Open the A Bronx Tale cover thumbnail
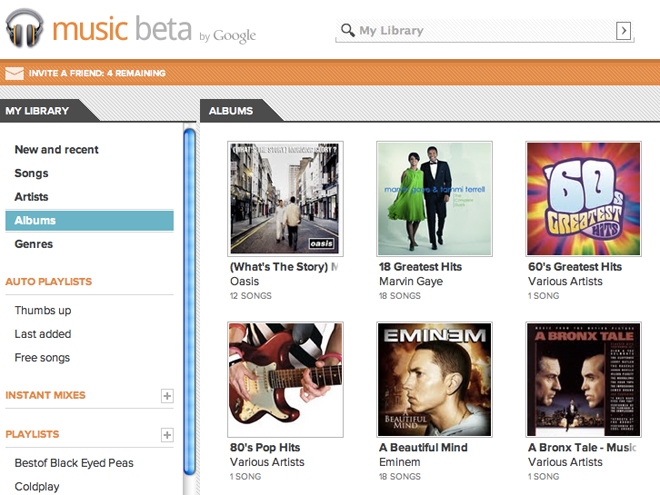The height and width of the screenshot is (495, 660). [583, 380]
